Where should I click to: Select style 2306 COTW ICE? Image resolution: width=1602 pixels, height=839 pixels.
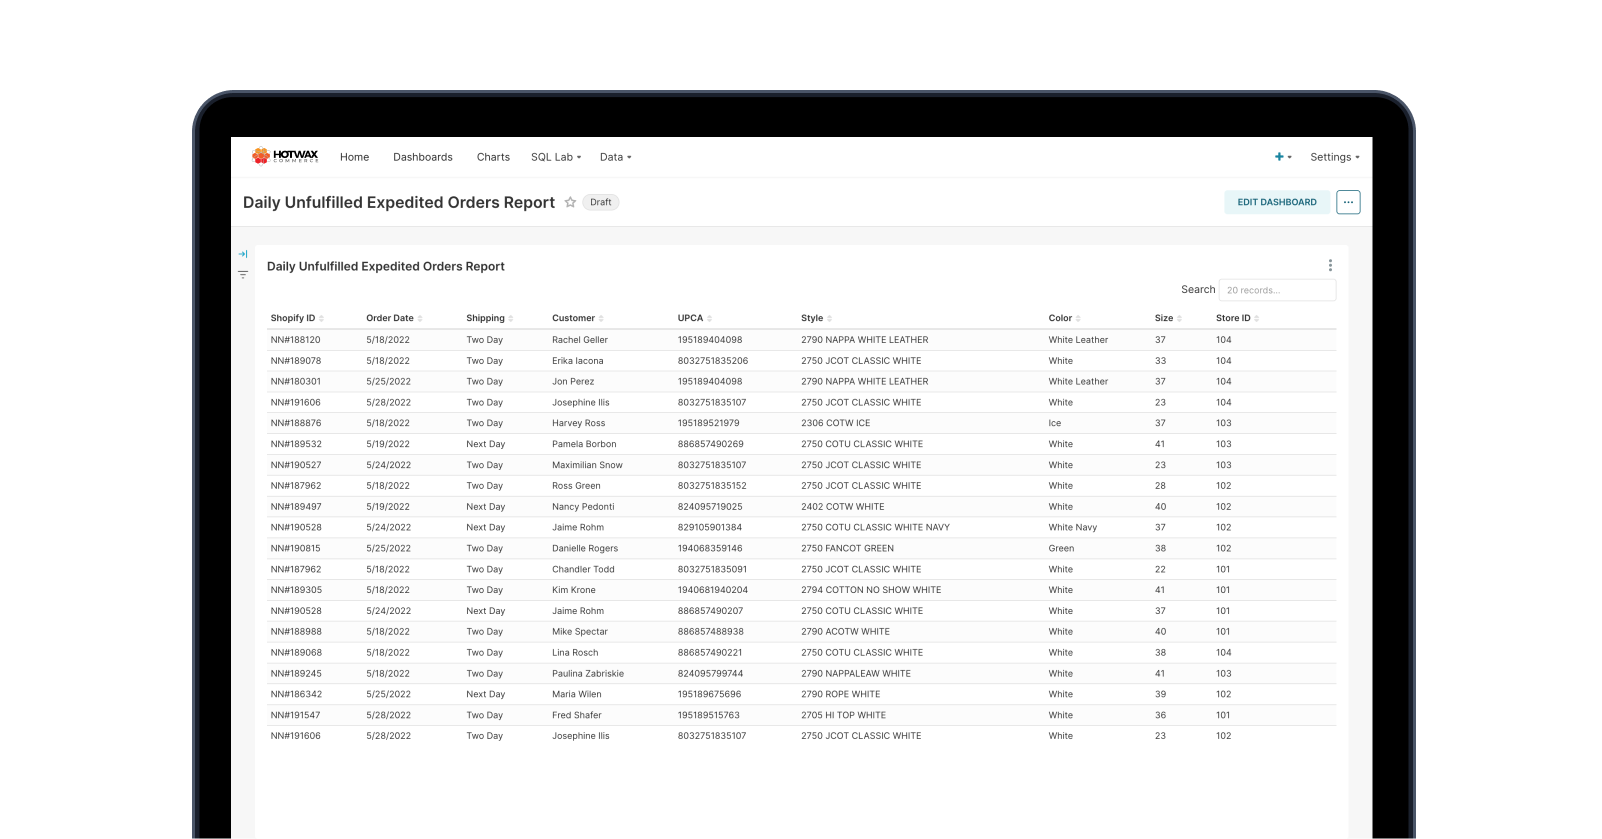pyautogui.click(x=835, y=423)
